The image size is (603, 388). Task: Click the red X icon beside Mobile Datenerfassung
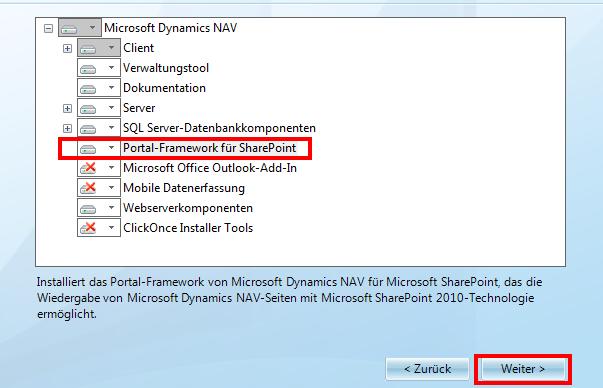[x=88, y=188]
